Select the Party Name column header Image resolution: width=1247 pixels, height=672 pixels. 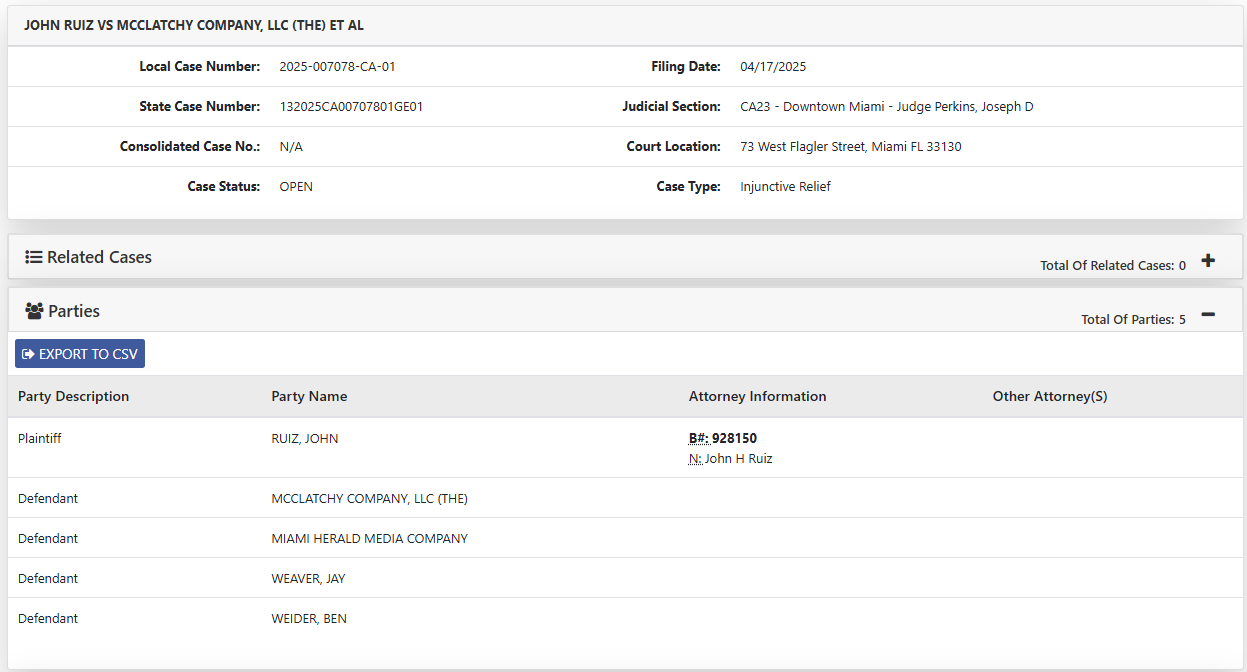click(x=309, y=396)
